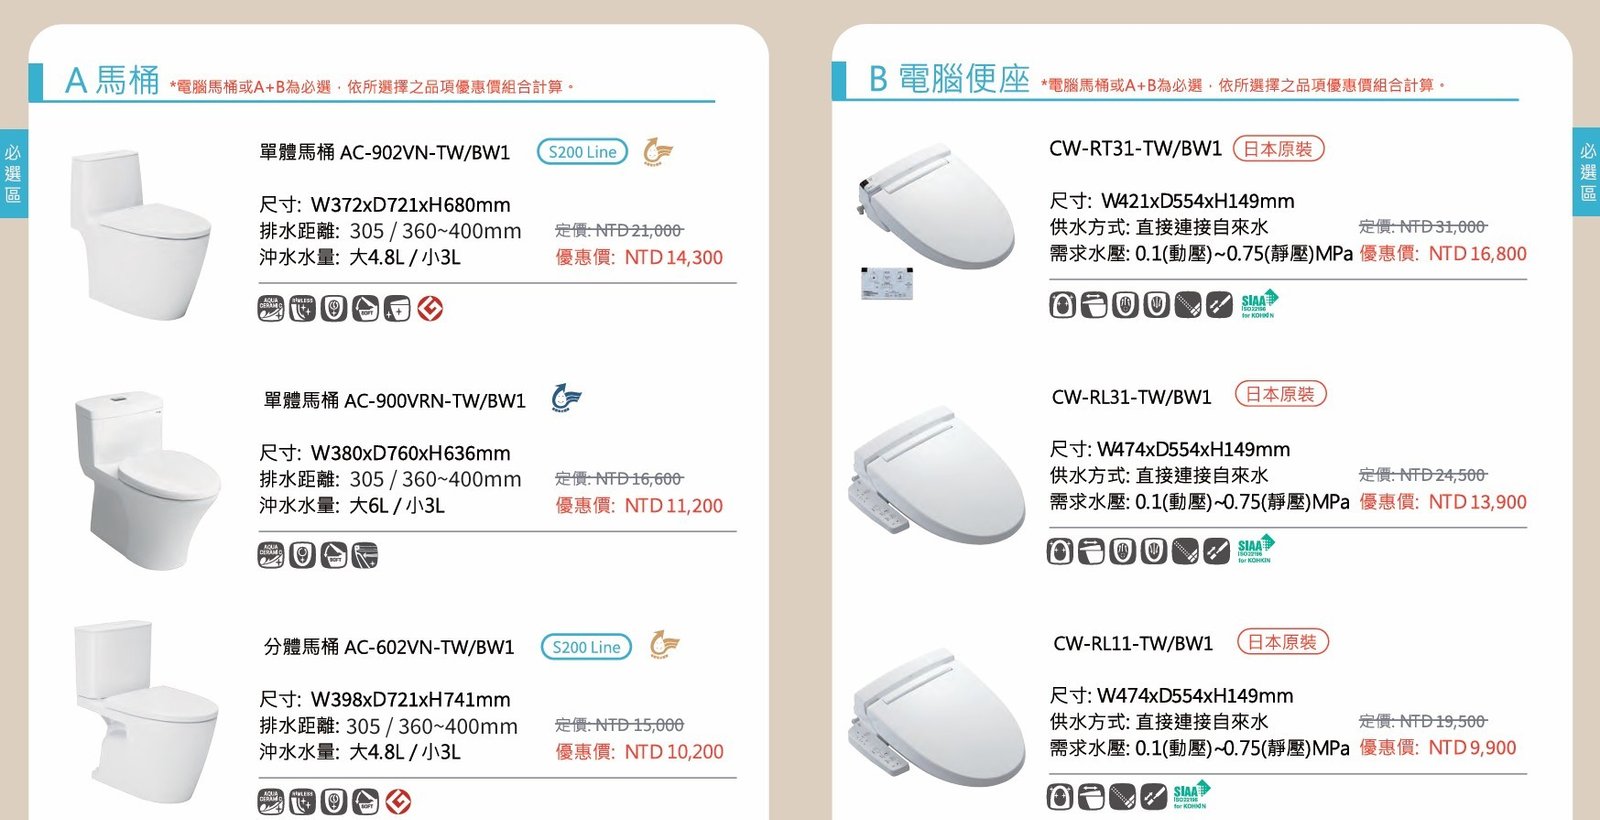Select the right 必選區 side tab
This screenshot has width=1600, height=820.
pyautogui.click(x=1587, y=172)
